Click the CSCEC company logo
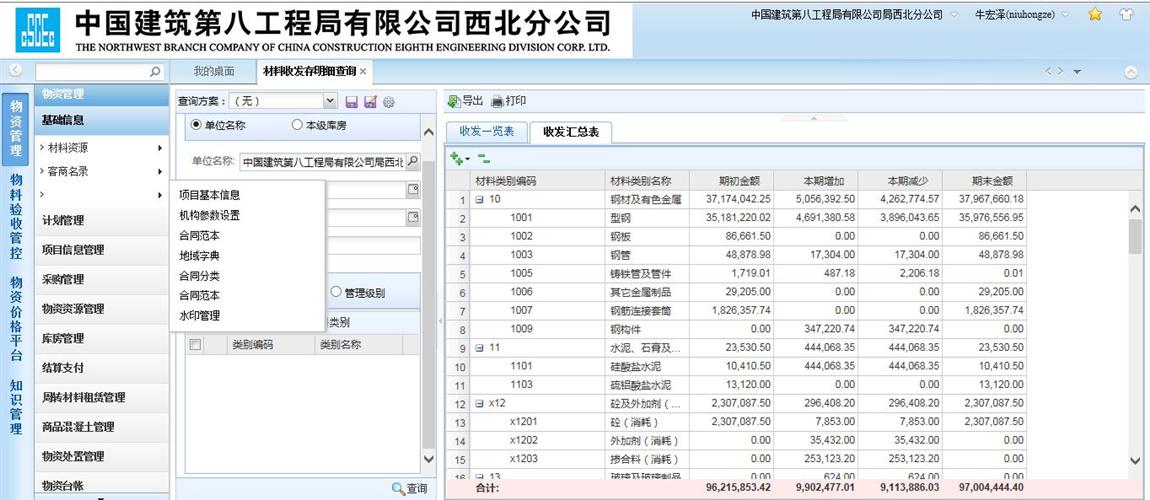Screen dimensions: 1150x500 click(x=37, y=30)
